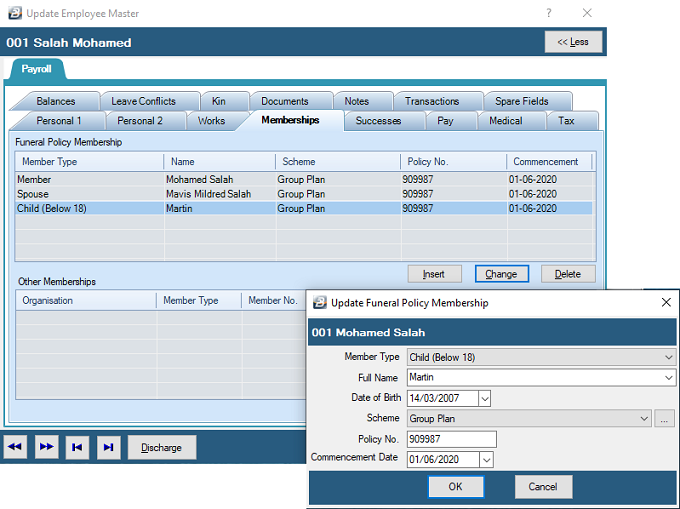Screen dimensions: 680x509
Task: Click the Commencement Date field value
Action: [443, 460]
